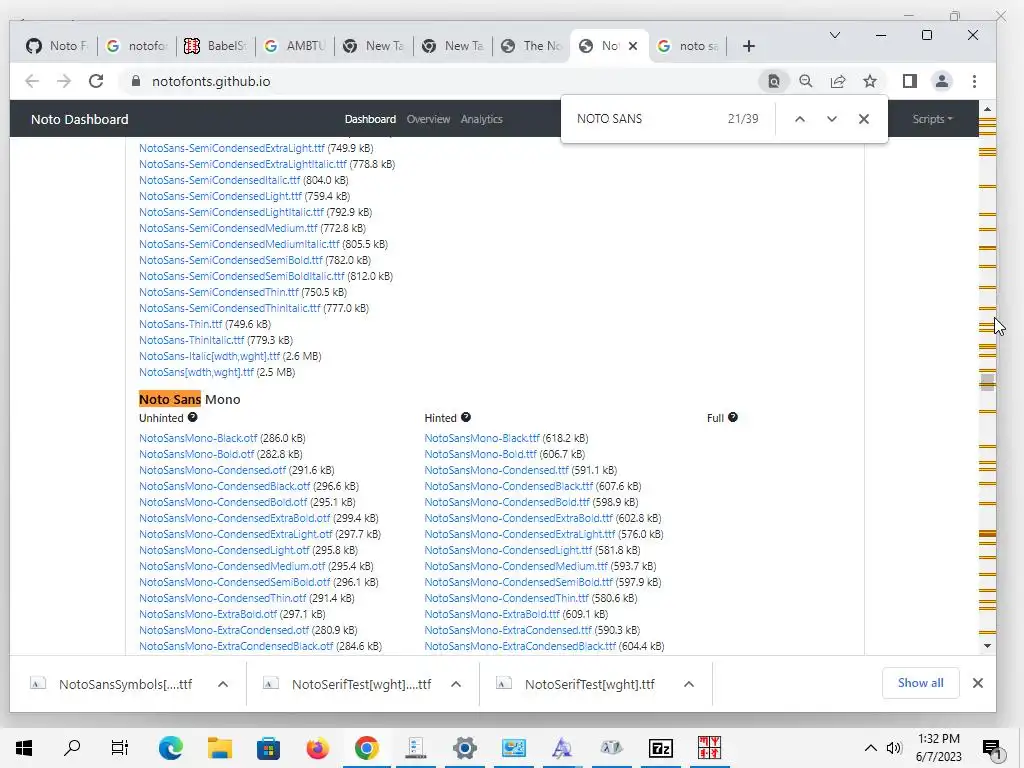Image resolution: width=1024 pixels, height=768 pixels.
Task: Close the active Noto tab
Action: tap(633, 46)
